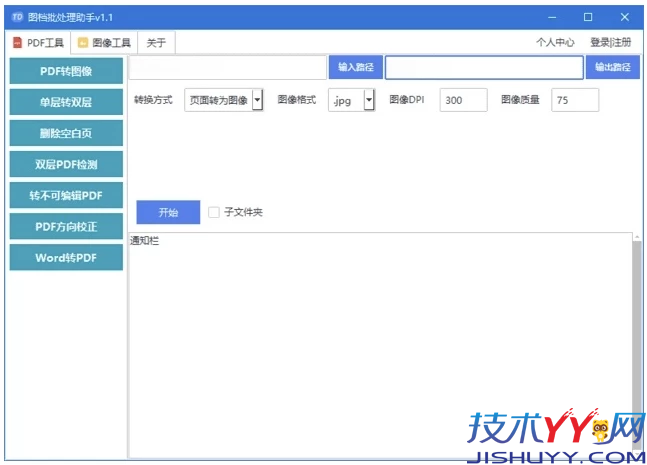
Task: Click the 图像质量 field showing 75
Action: click(575, 100)
